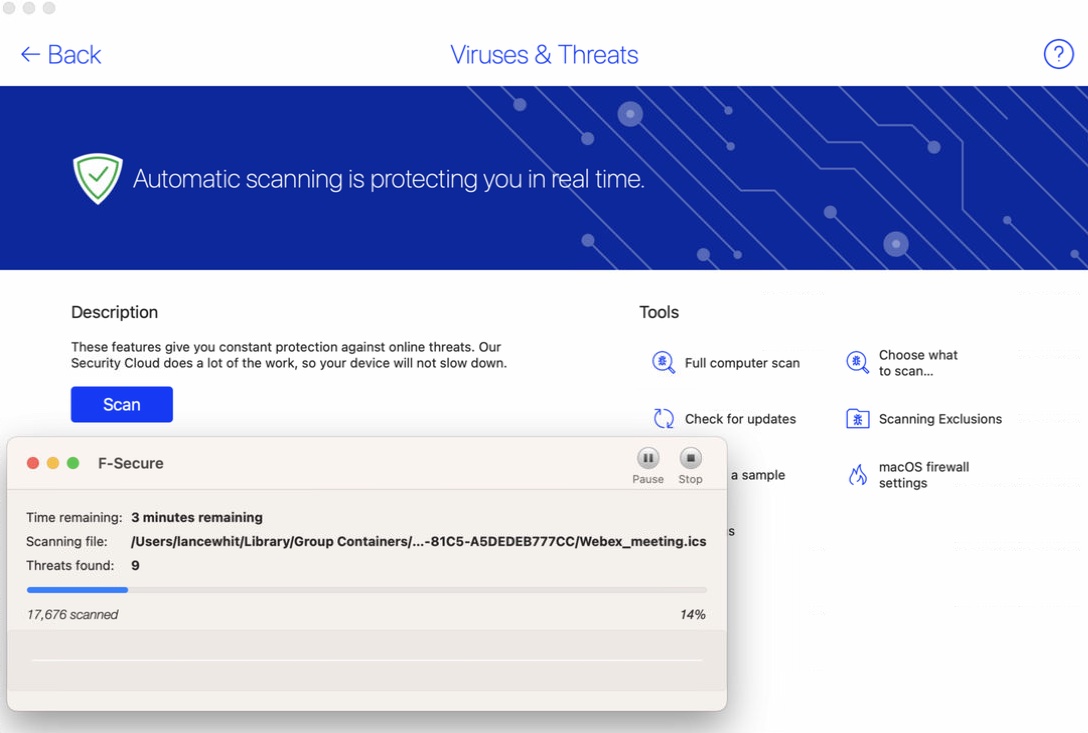Click the 'Tools' heading
Screen dimensions: 1088x733
tap(658, 312)
